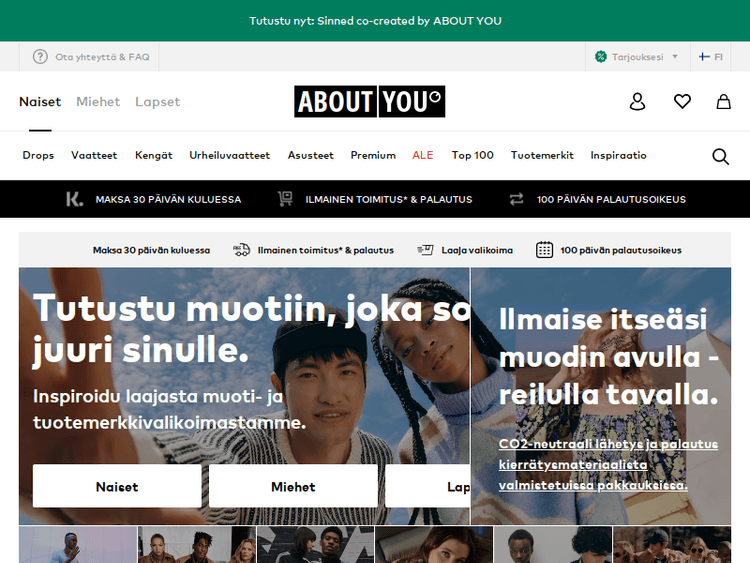
Task: Open the first bottom thumbnail with man gesturing
Action: pyautogui.click(x=78, y=544)
